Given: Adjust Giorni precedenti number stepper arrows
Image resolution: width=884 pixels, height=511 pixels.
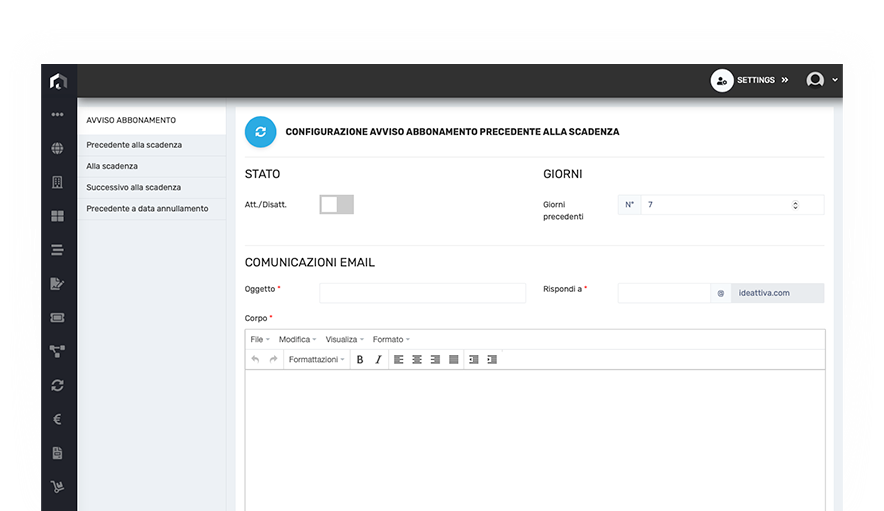Looking at the screenshot, I should (795, 205).
